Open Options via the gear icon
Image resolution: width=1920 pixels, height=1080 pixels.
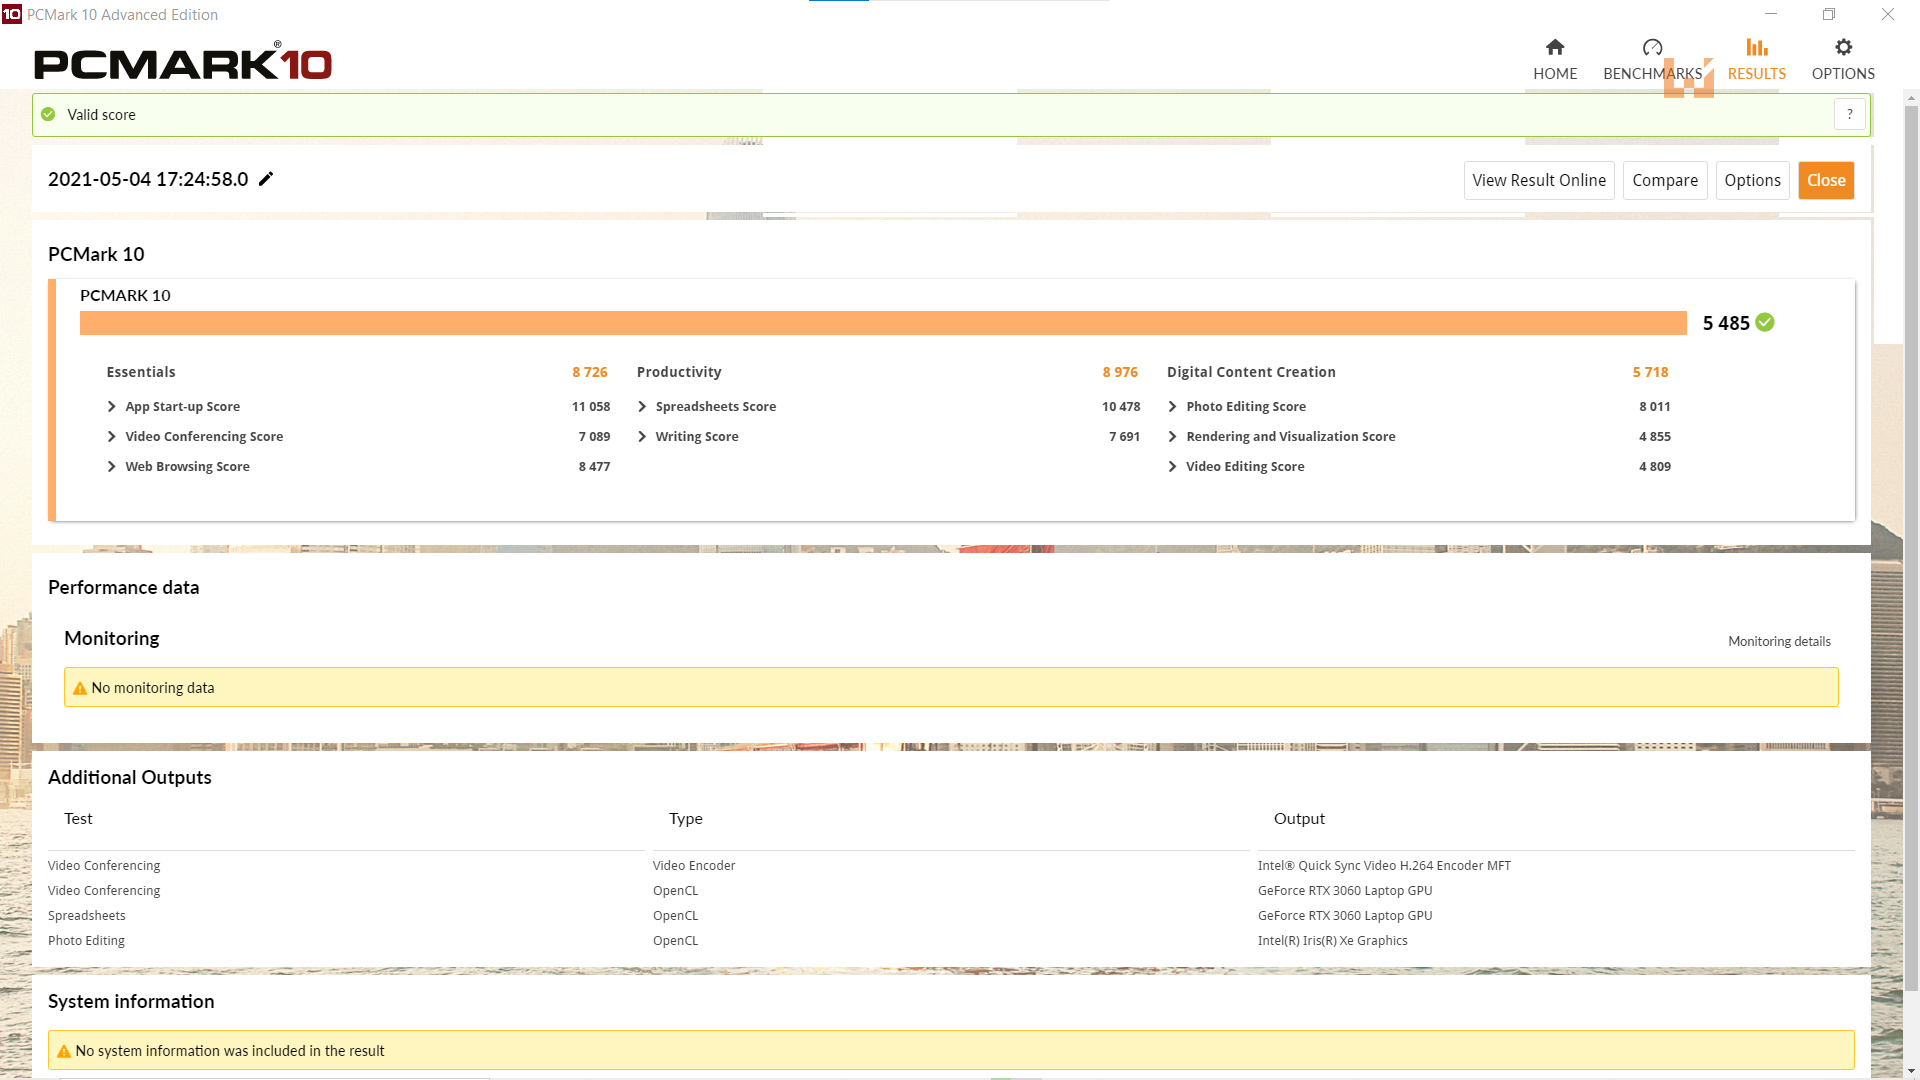pyautogui.click(x=1843, y=47)
